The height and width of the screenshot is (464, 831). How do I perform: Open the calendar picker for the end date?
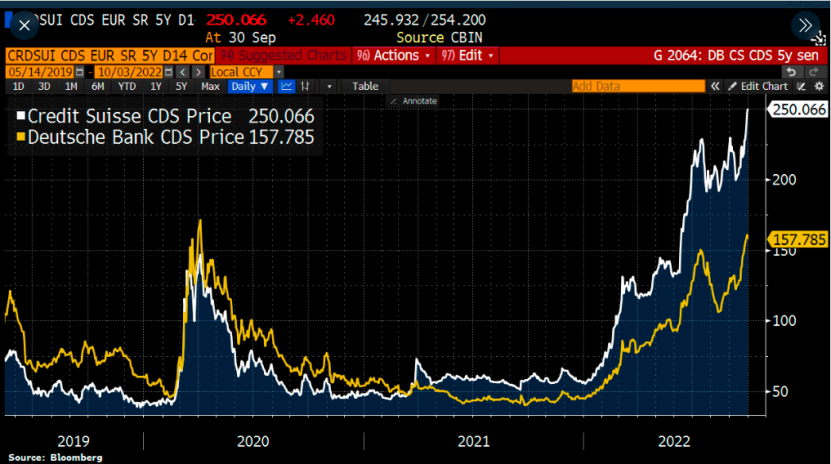point(169,72)
